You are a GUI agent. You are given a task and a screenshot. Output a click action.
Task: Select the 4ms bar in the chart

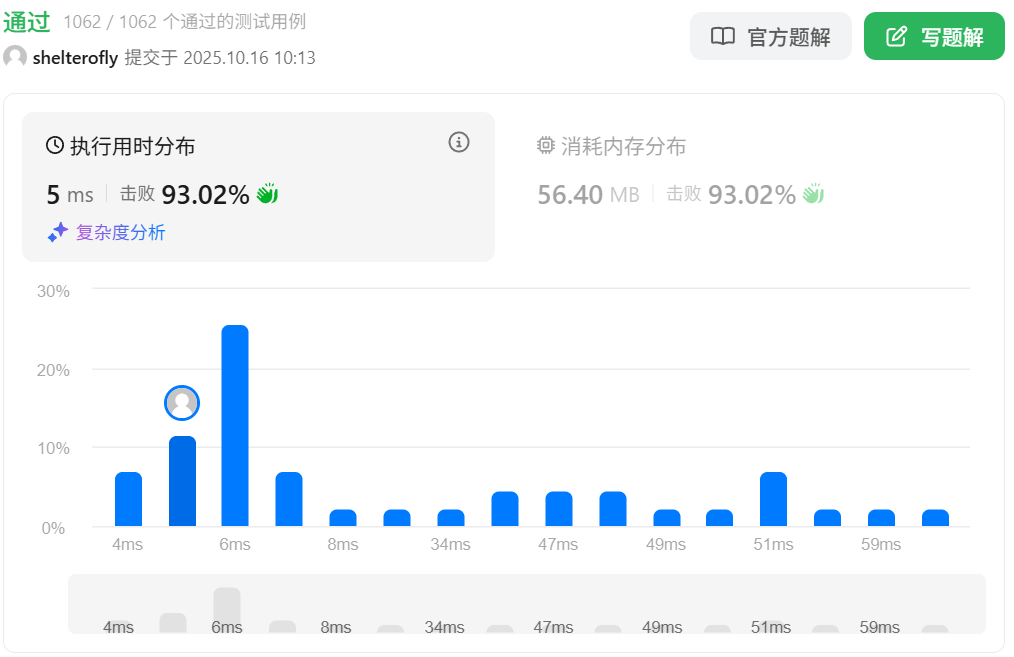128,499
